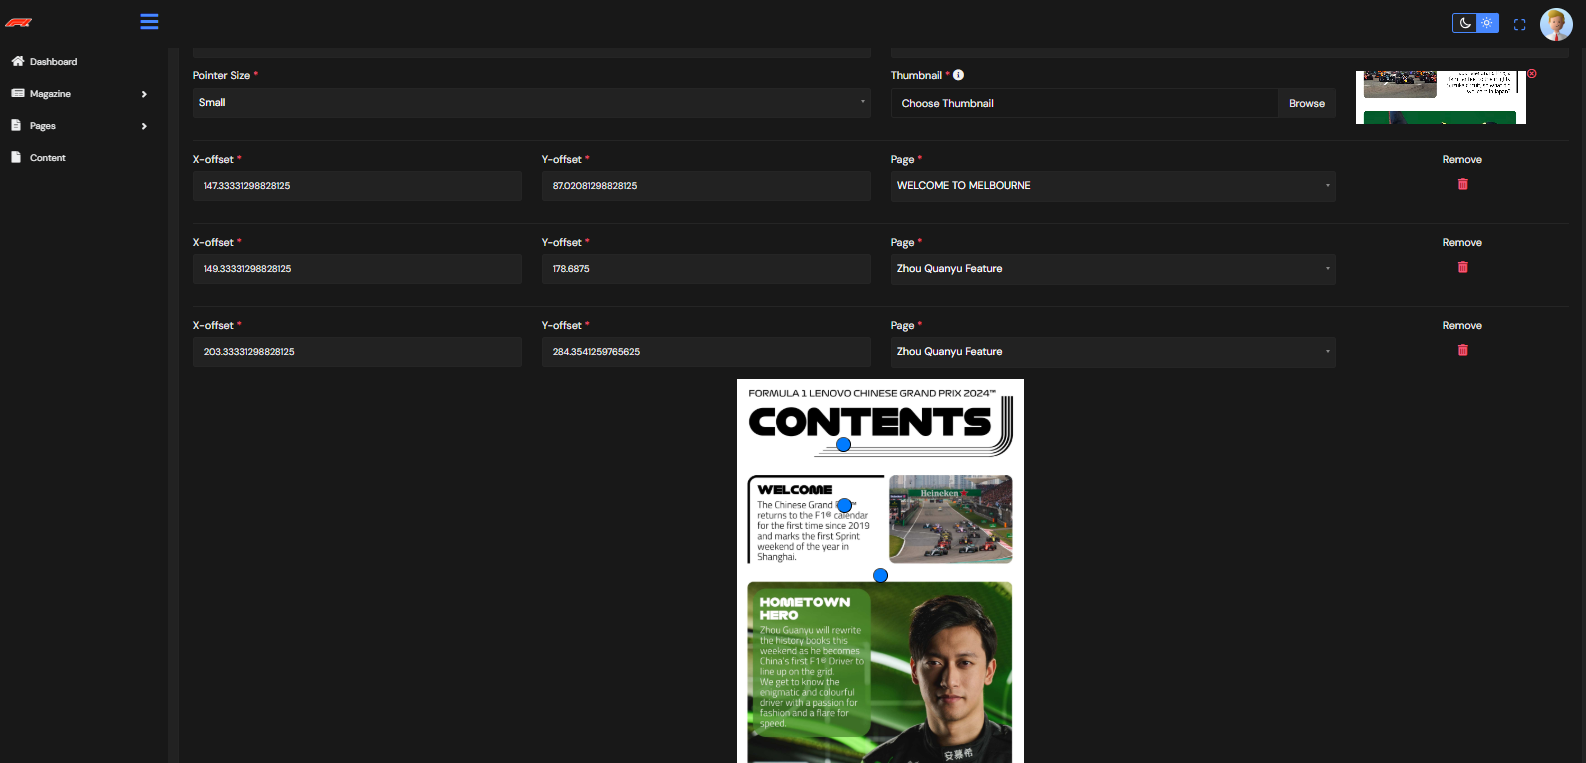Remove the thumbnail preview with red x
This screenshot has width=1586, height=763.
[1531, 74]
